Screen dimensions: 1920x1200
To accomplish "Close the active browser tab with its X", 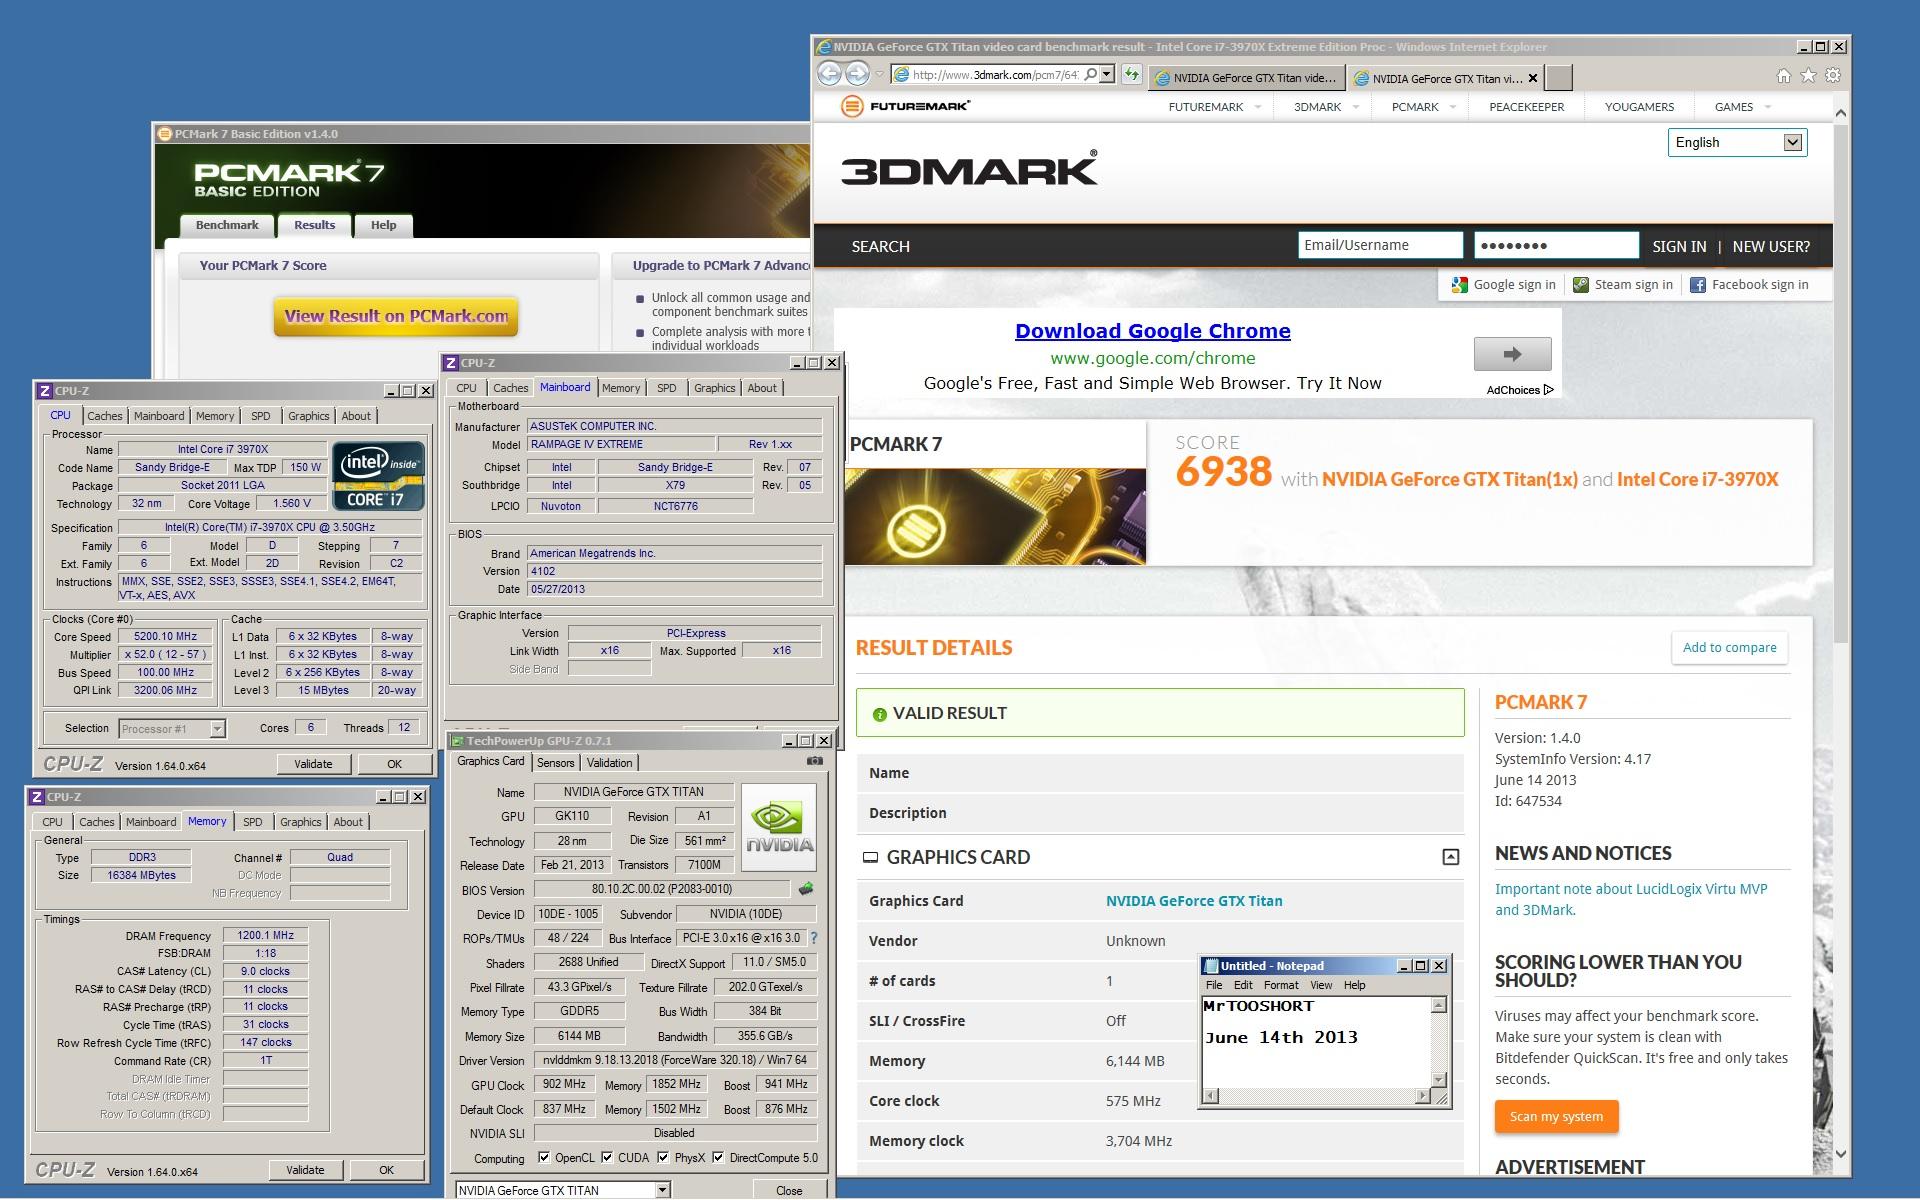I will tap(1533, 78).
